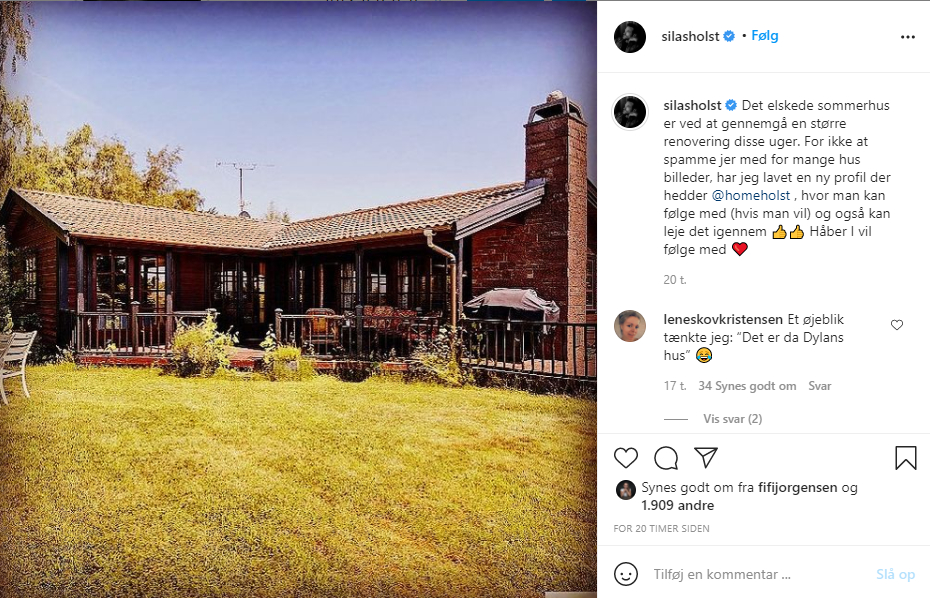The image size is (930, 598).
Task: Reply to the comment via Svar
Action: click(820, 386)
